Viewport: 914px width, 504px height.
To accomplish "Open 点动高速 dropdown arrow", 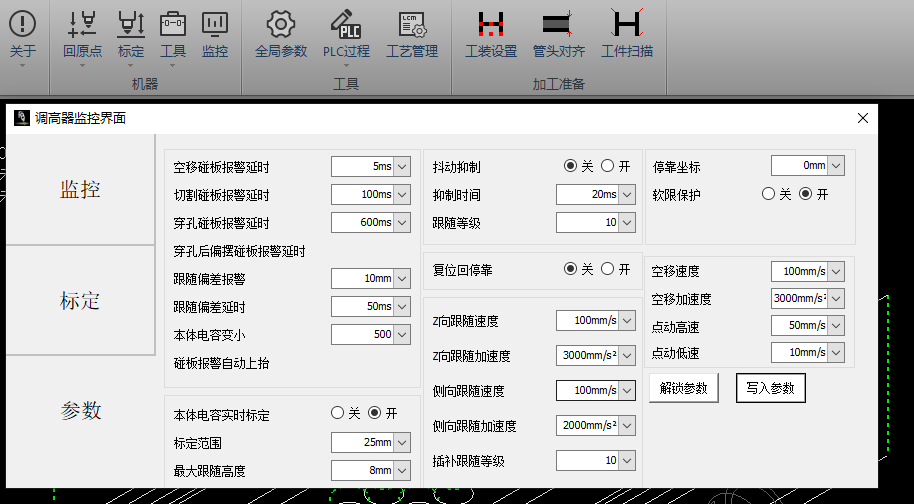I will [x=836, y=325].
